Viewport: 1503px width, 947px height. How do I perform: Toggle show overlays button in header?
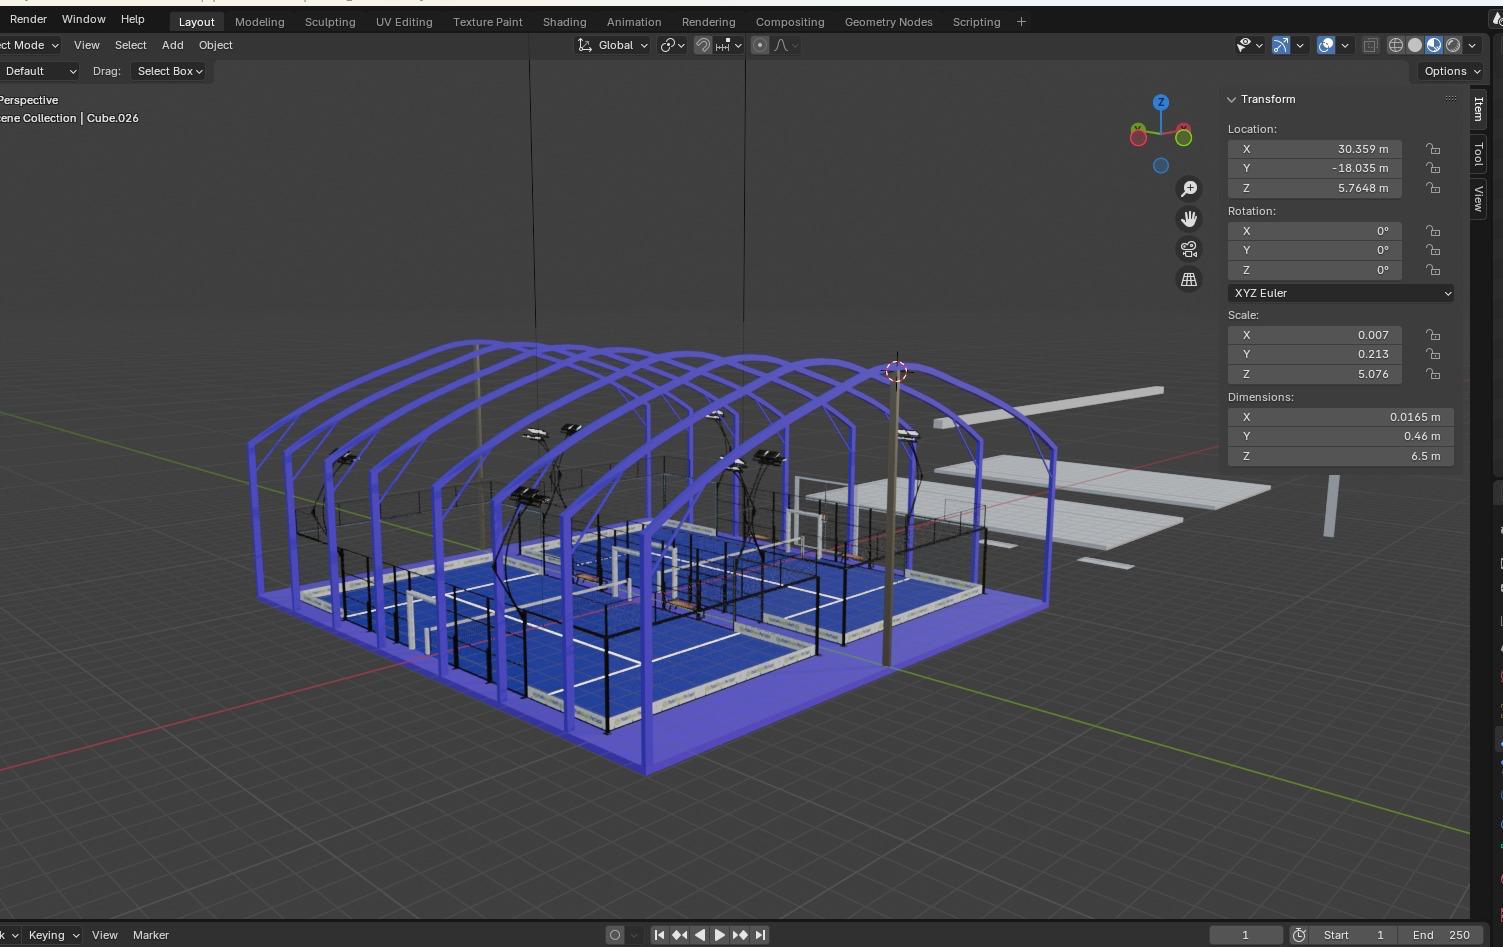click(1326, 45)
